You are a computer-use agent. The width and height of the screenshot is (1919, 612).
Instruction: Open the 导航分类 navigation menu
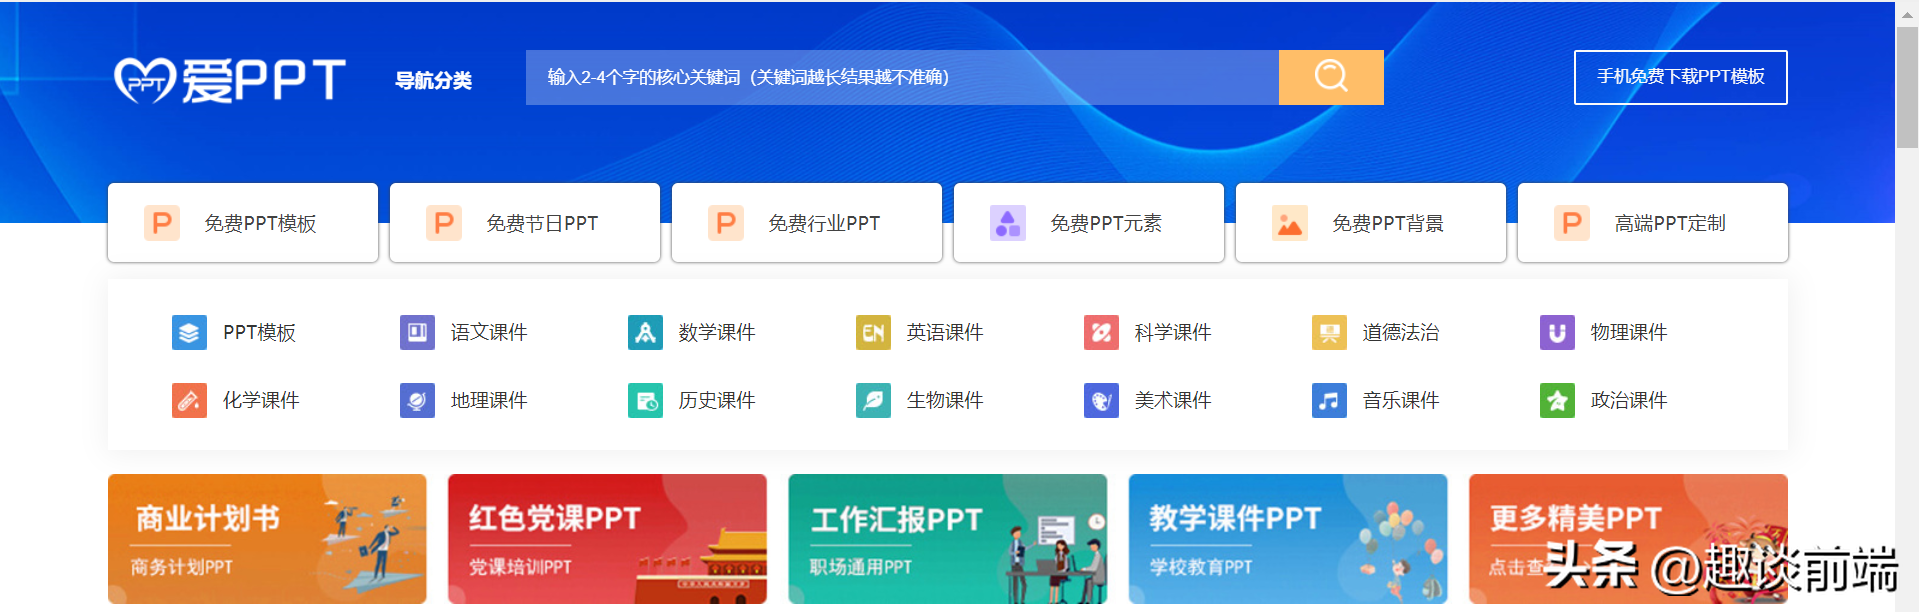433,80
